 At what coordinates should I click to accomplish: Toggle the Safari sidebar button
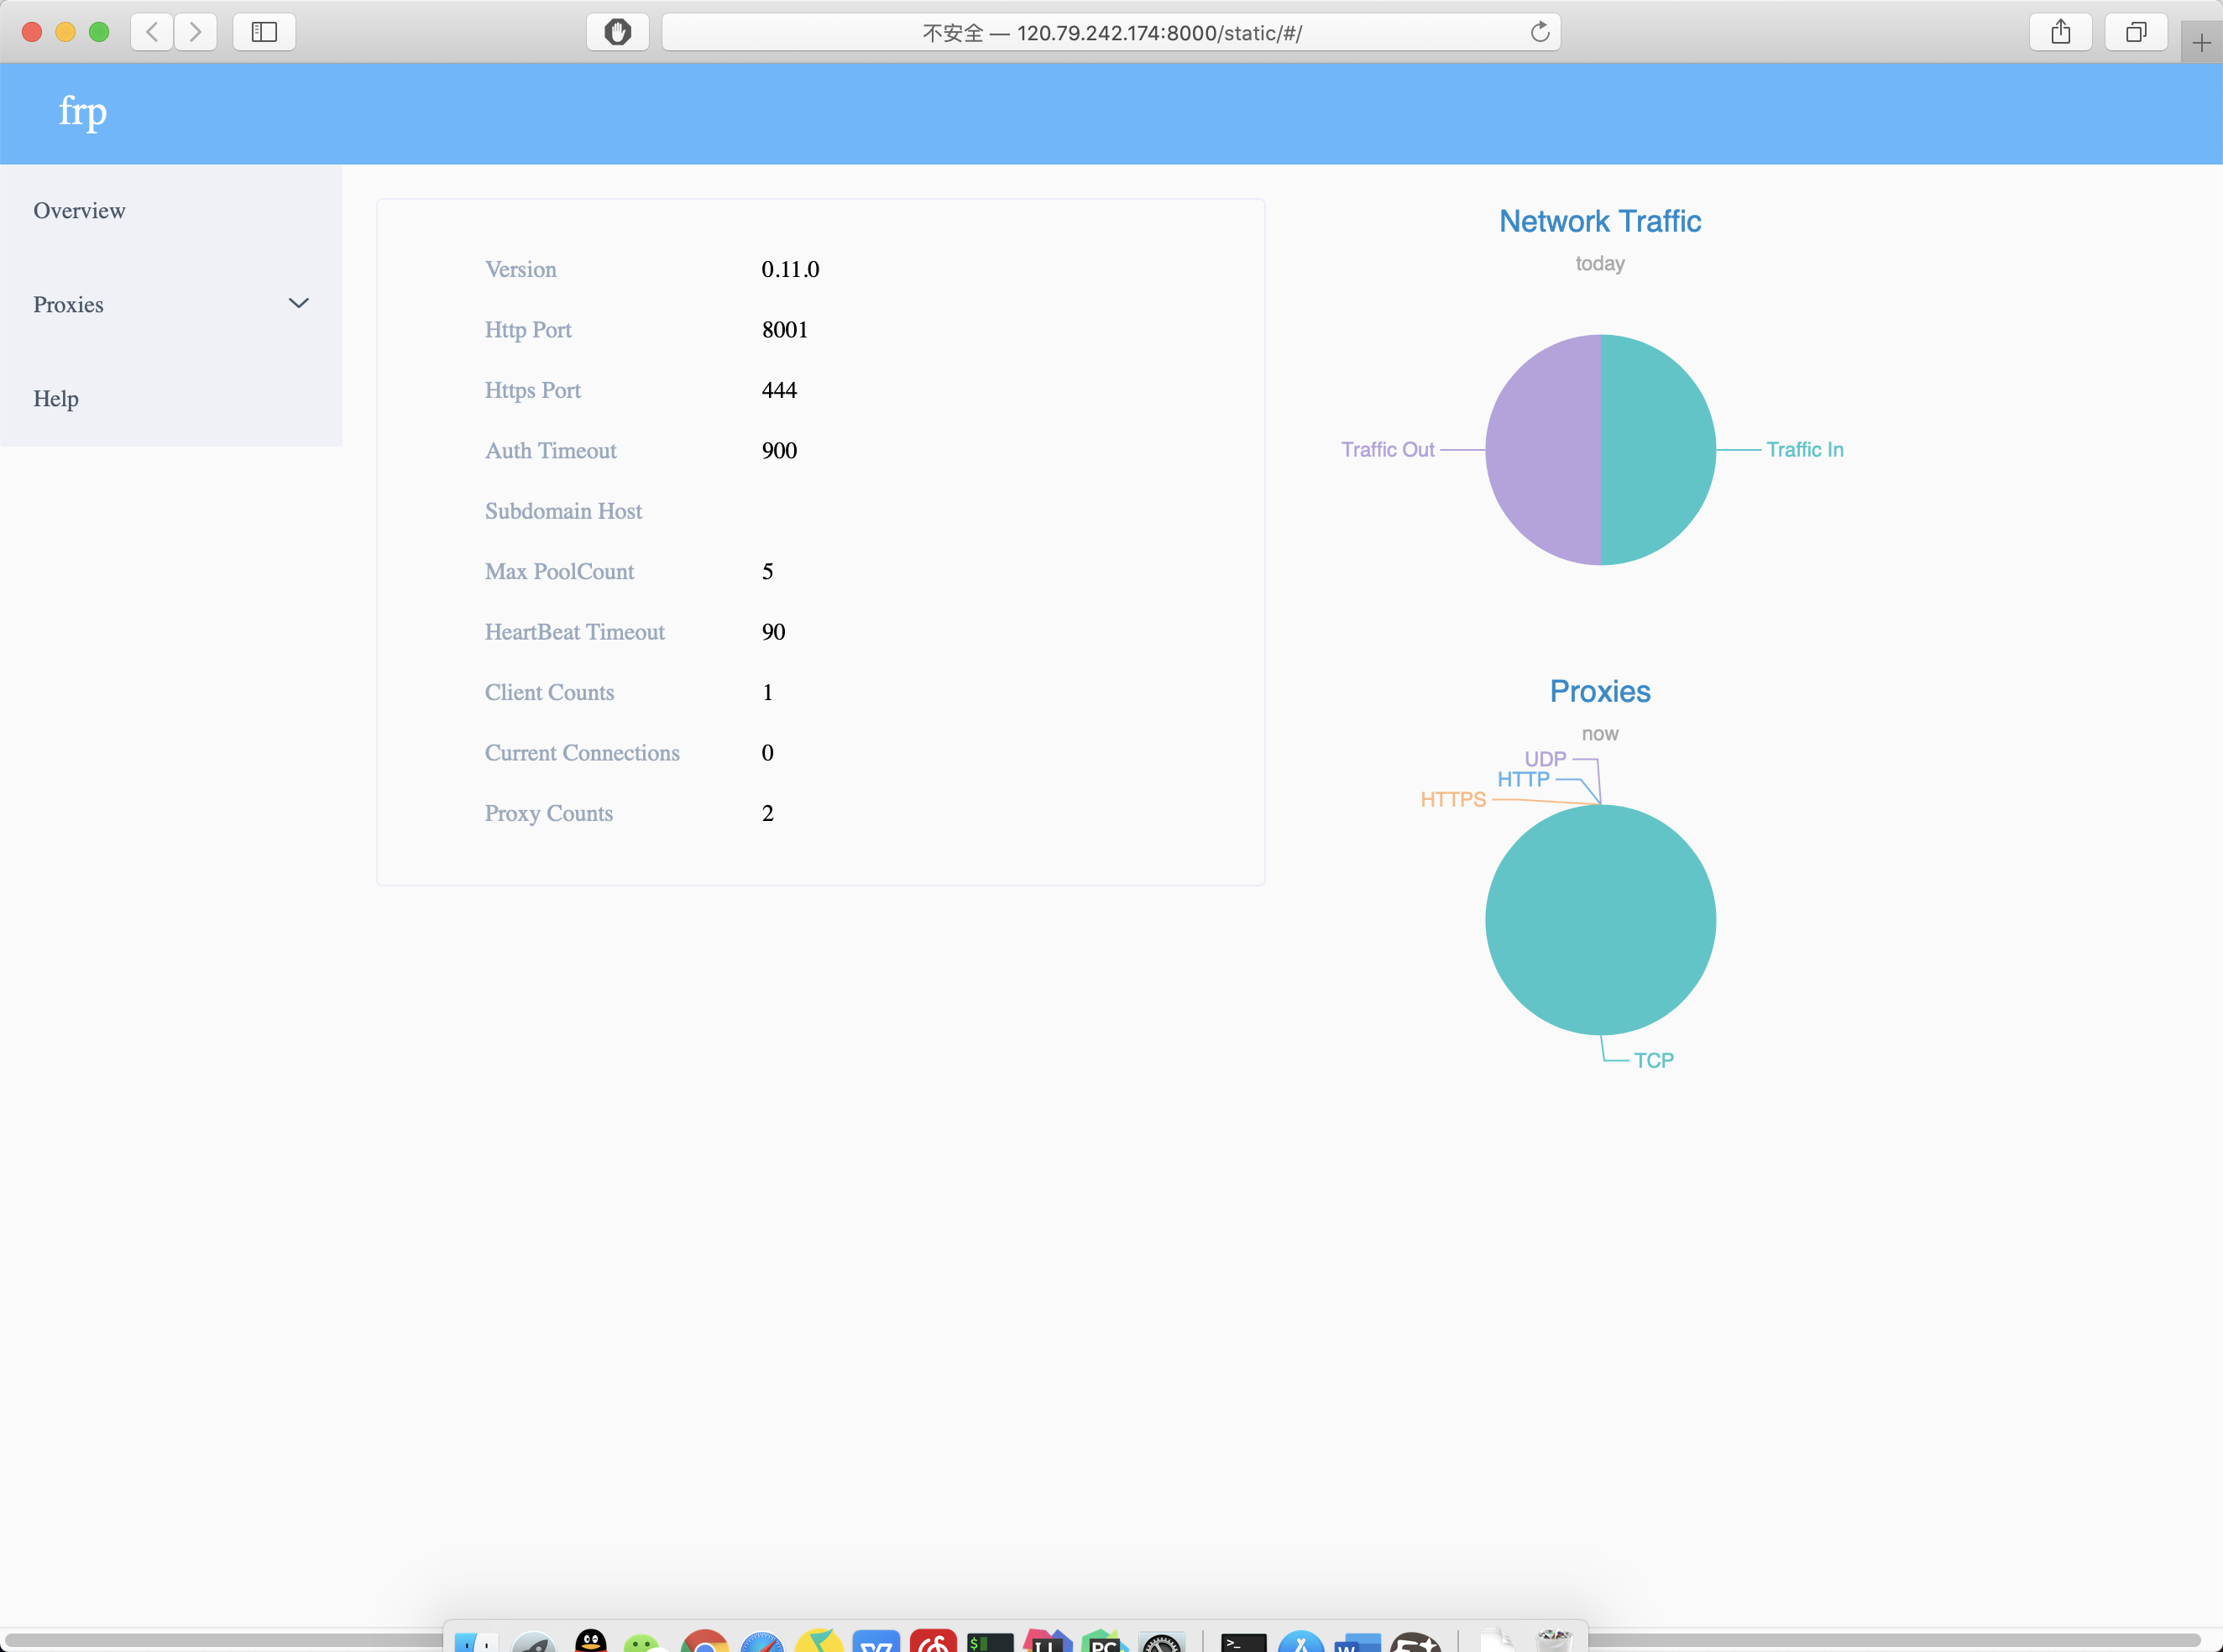[264, 32]
